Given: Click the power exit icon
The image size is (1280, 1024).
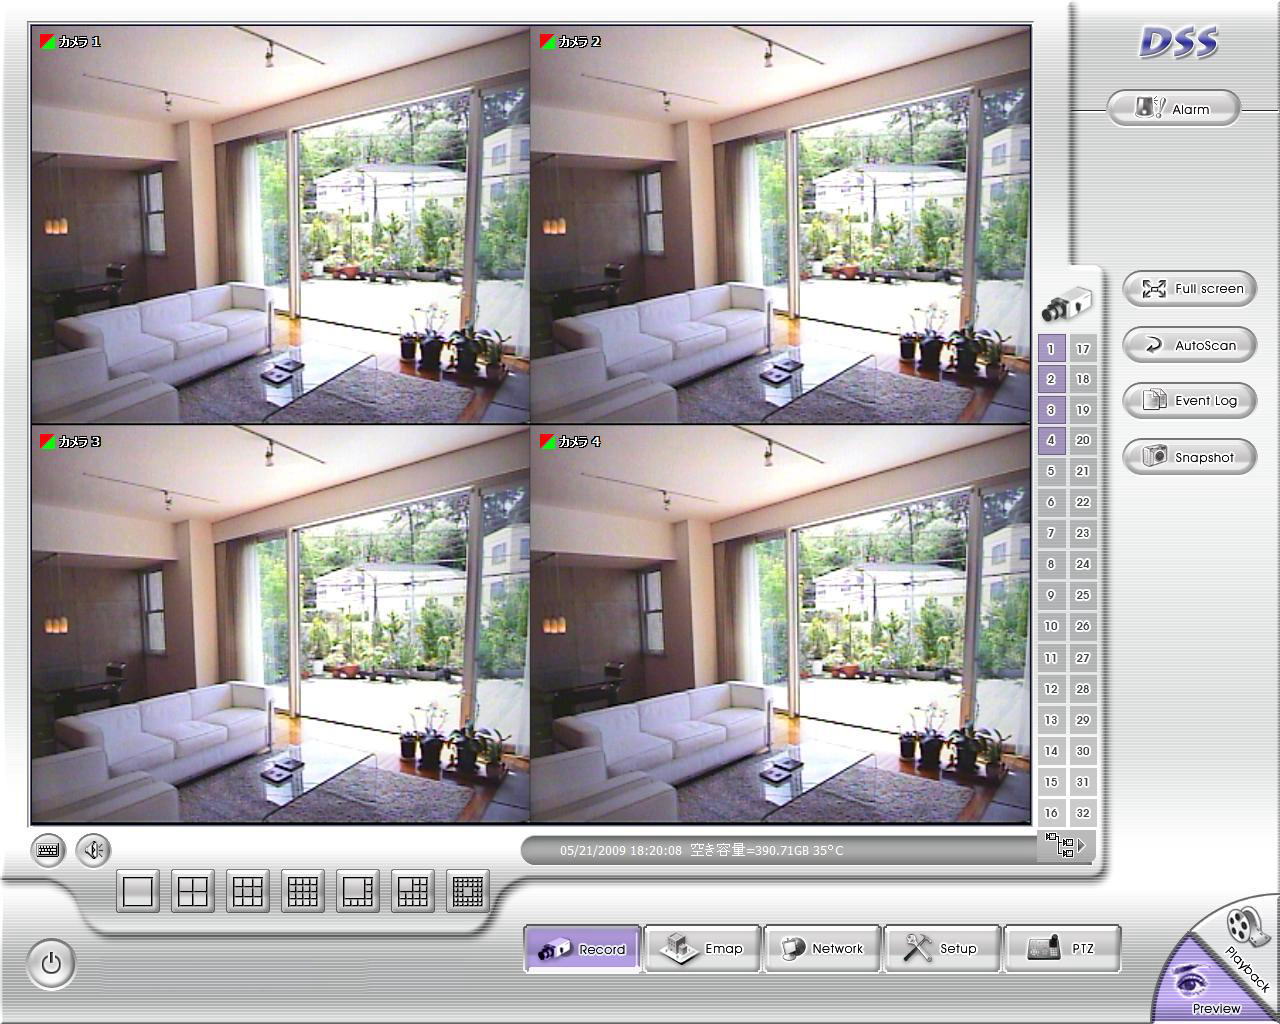Looking at the screenshot, I should coord(51,965).
